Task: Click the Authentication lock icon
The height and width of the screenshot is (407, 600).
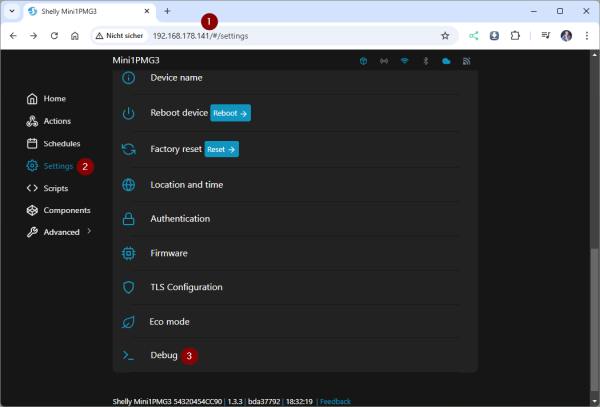Action: [x=129, y=219]
